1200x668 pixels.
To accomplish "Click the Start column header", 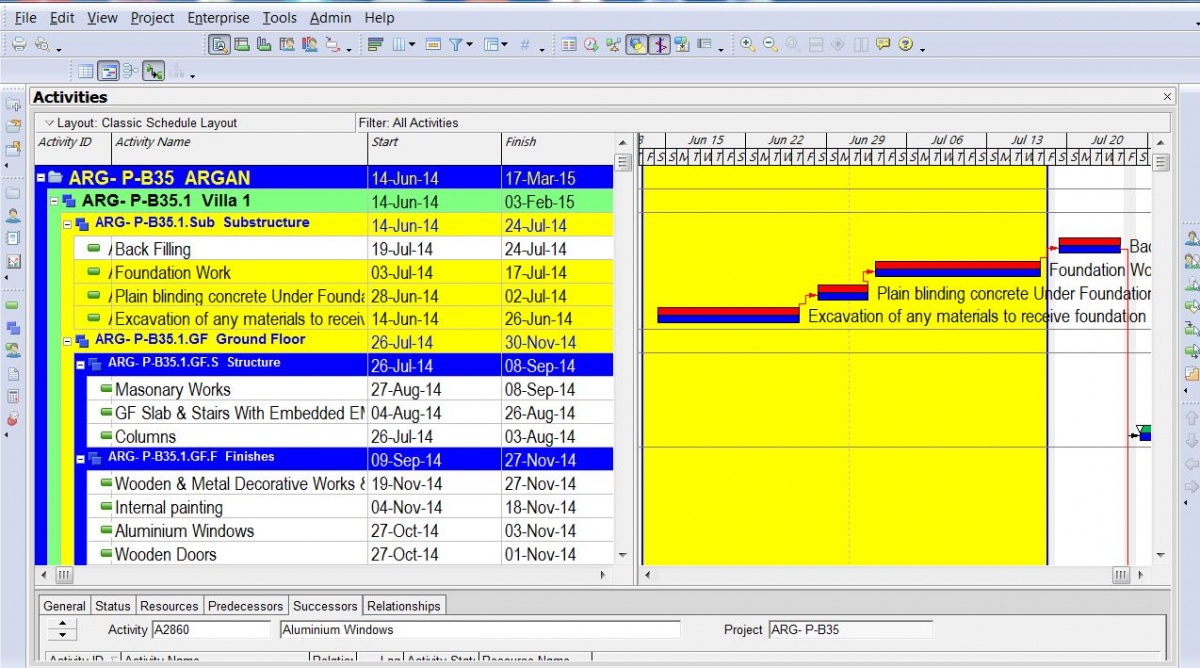I will [434, 148].
